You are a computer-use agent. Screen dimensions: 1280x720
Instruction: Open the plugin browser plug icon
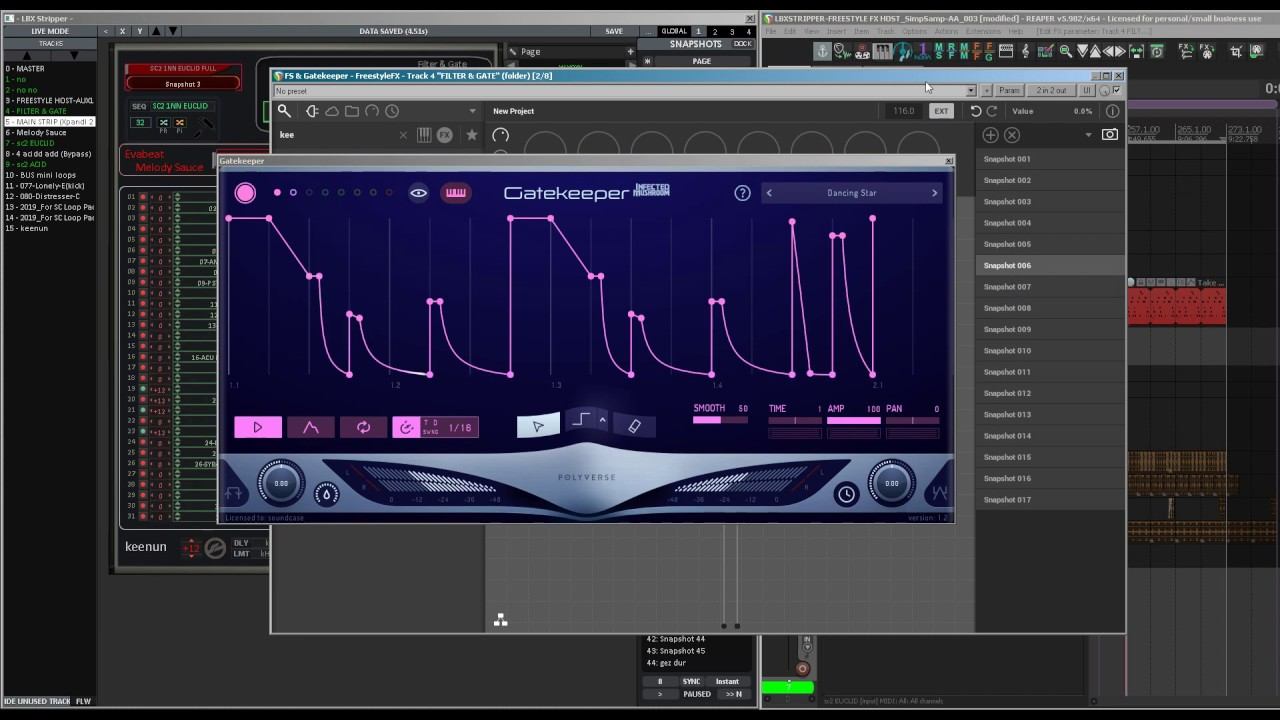point(312,111)
